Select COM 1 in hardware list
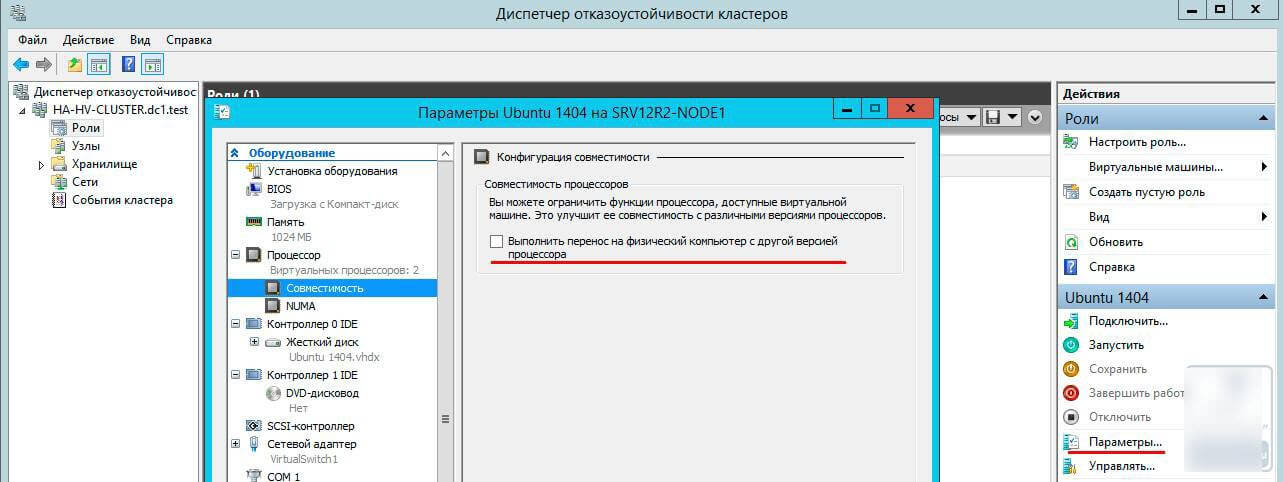Image resolution: width=1283 pixels, height=482 pixels. pyautogui.click(x=285, y=476)
